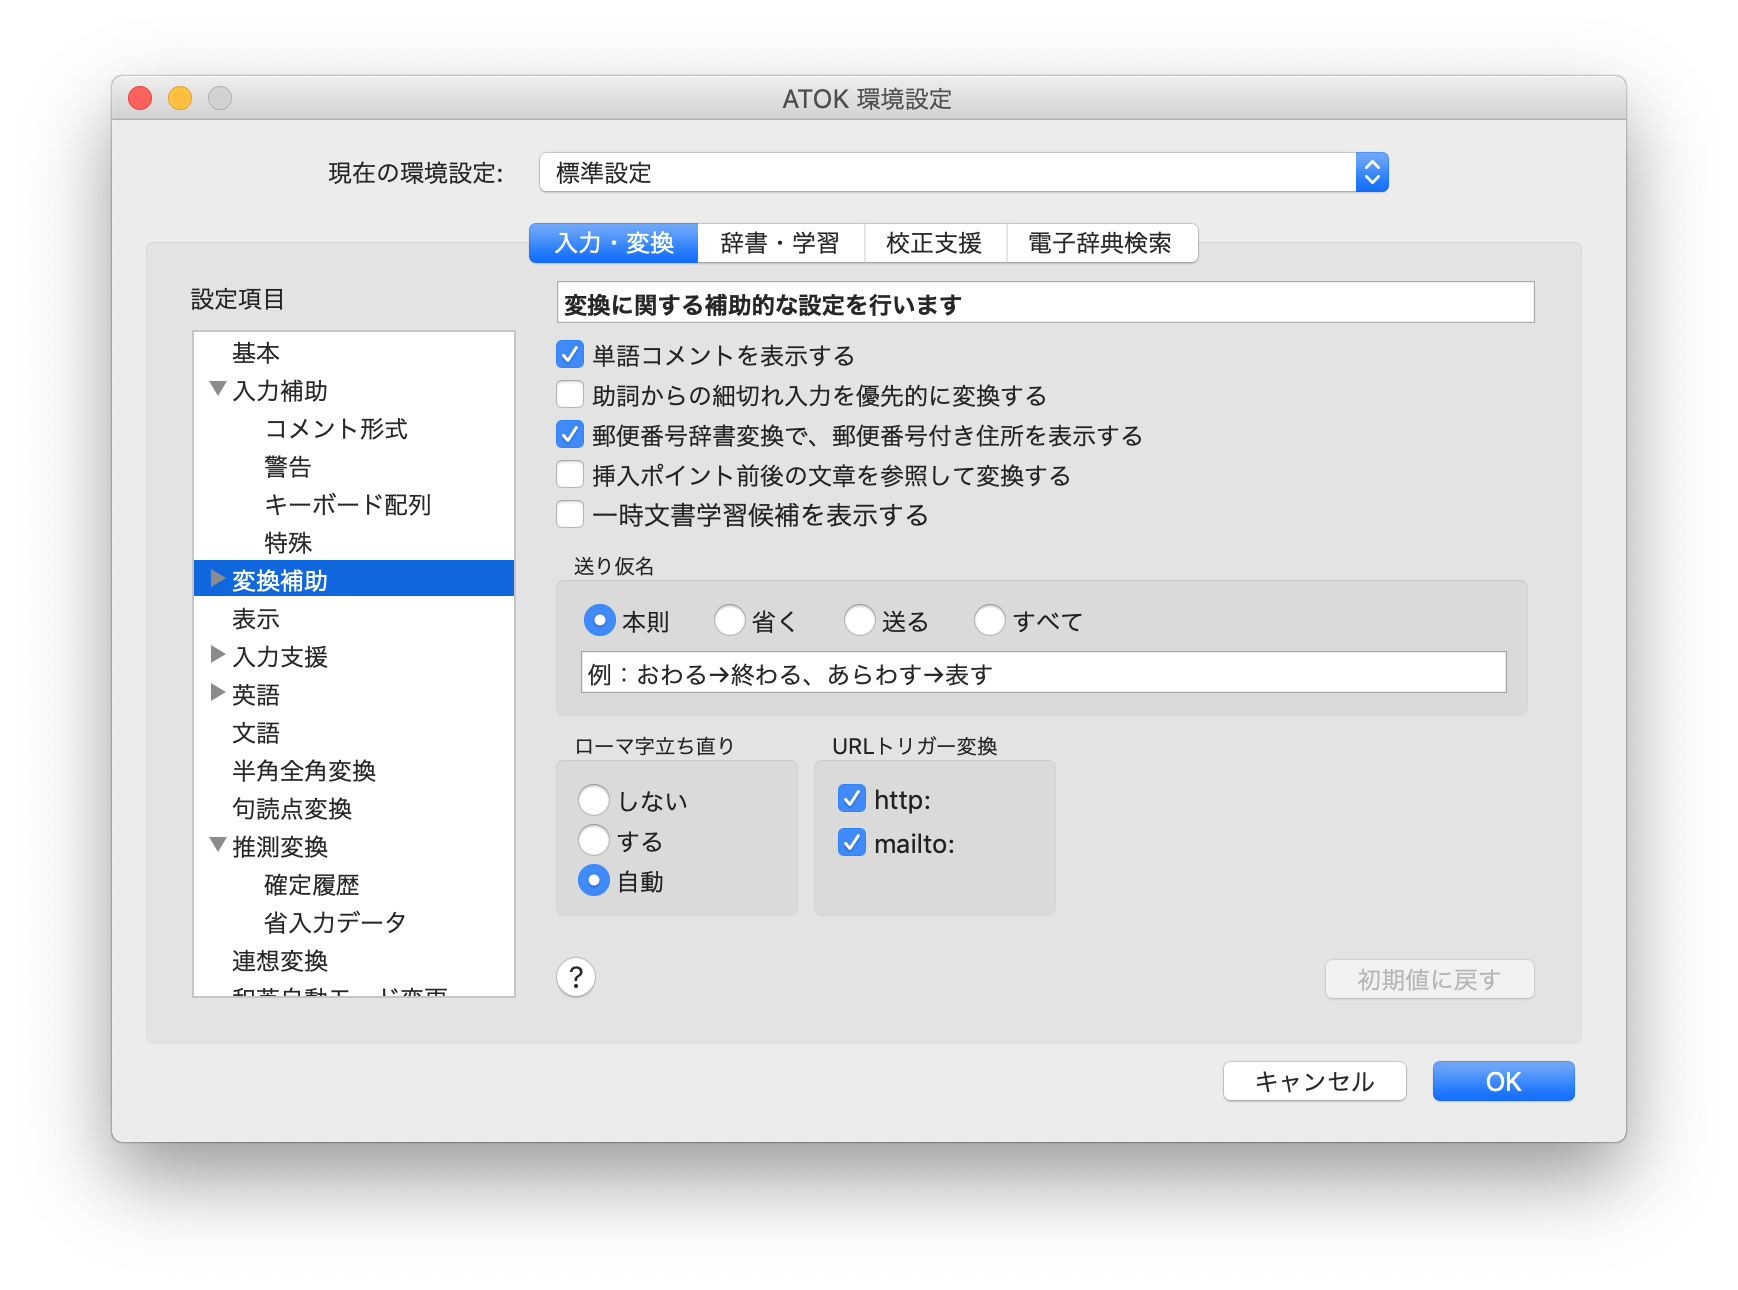Expand the 入力支援 tree node
The width and height of the screenshot is (1738, 1290).
point(217,654)
